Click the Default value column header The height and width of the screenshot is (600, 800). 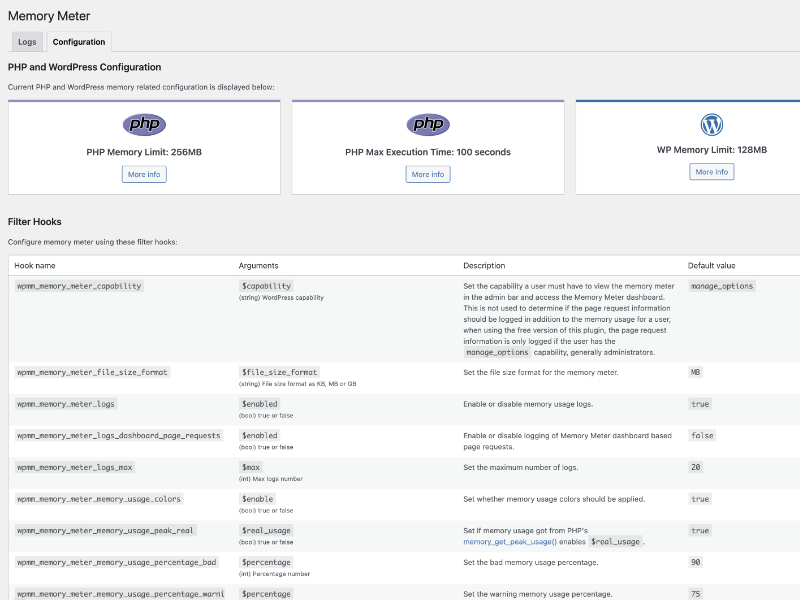[711, 266]
